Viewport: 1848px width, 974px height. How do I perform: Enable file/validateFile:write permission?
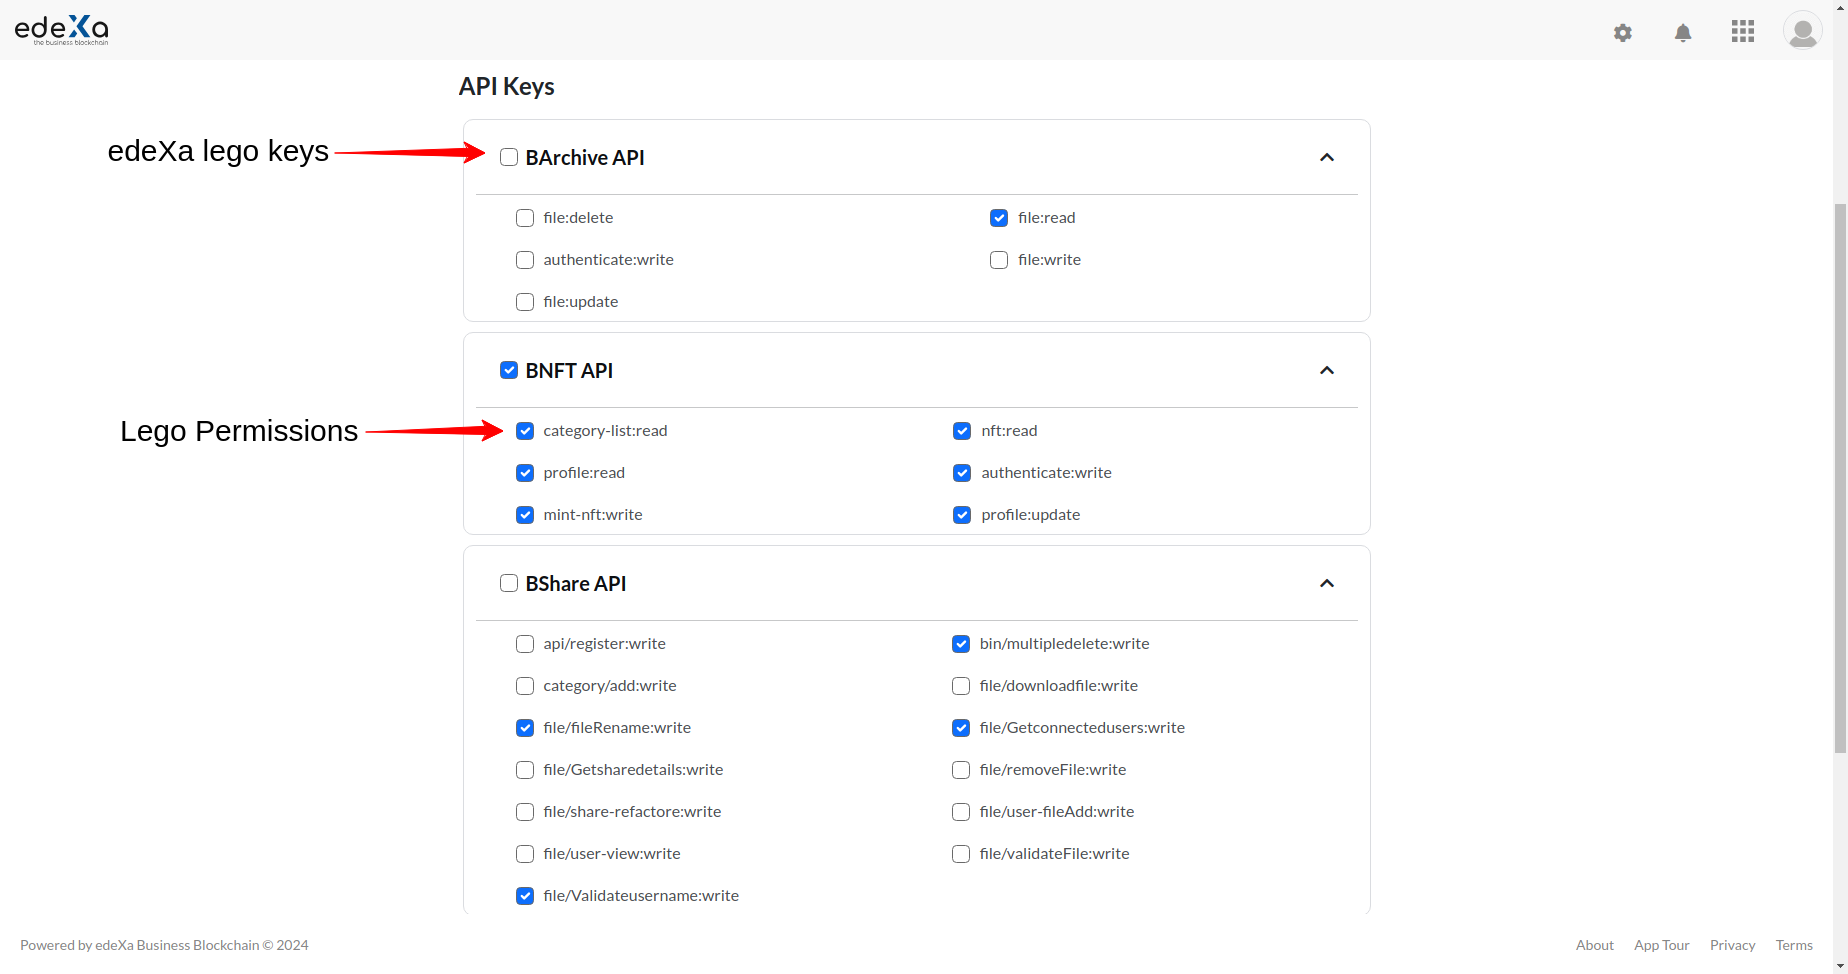click(961, 854)
